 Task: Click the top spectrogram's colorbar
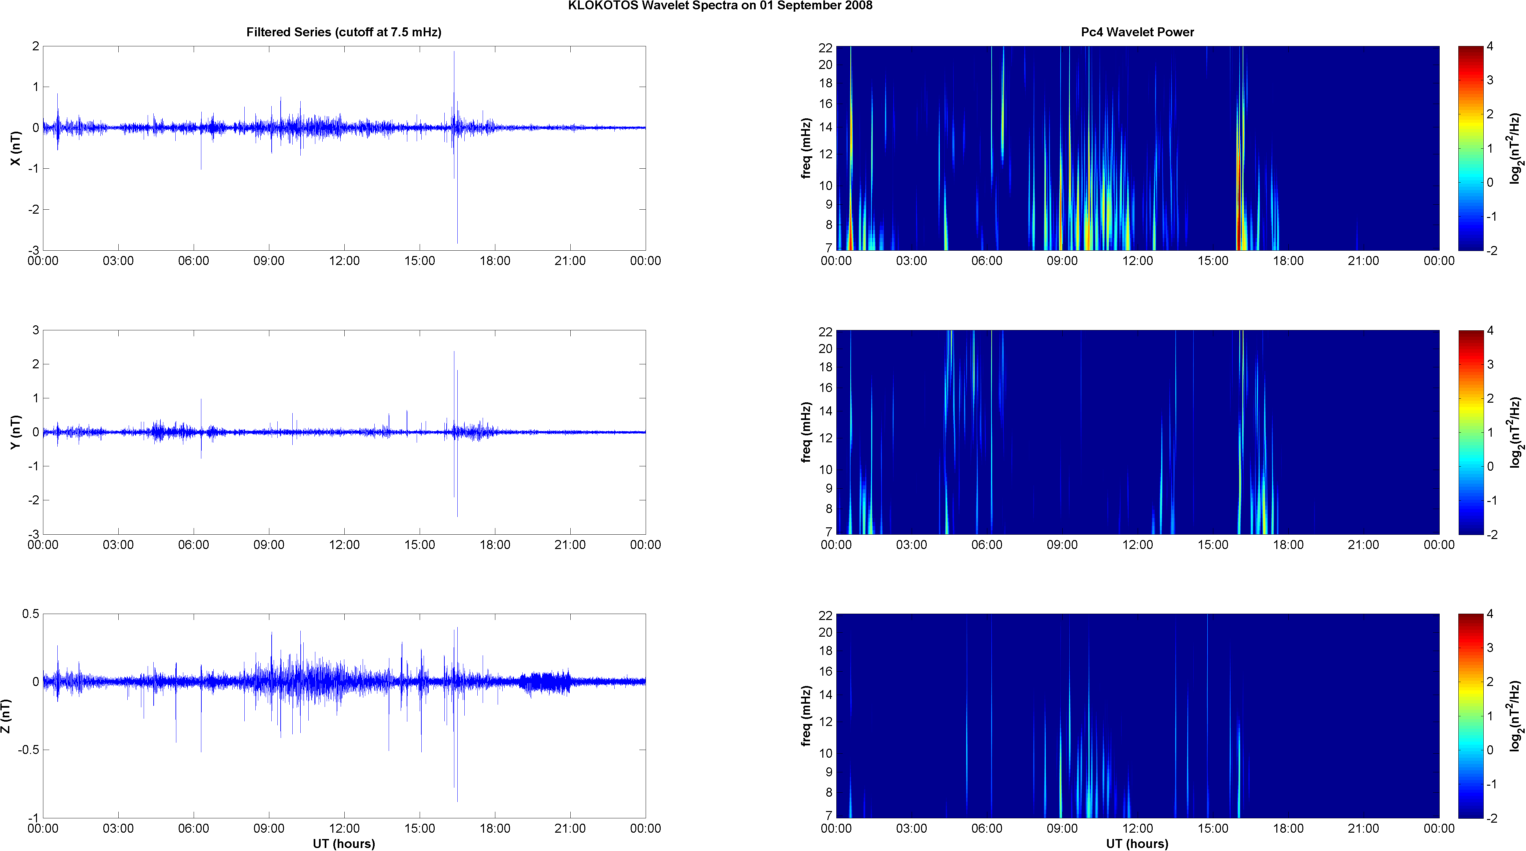point(1470,148)
